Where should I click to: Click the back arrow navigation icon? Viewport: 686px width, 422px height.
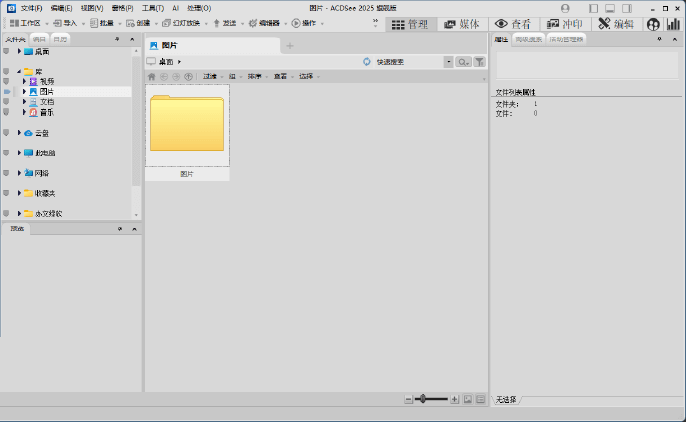164,77
